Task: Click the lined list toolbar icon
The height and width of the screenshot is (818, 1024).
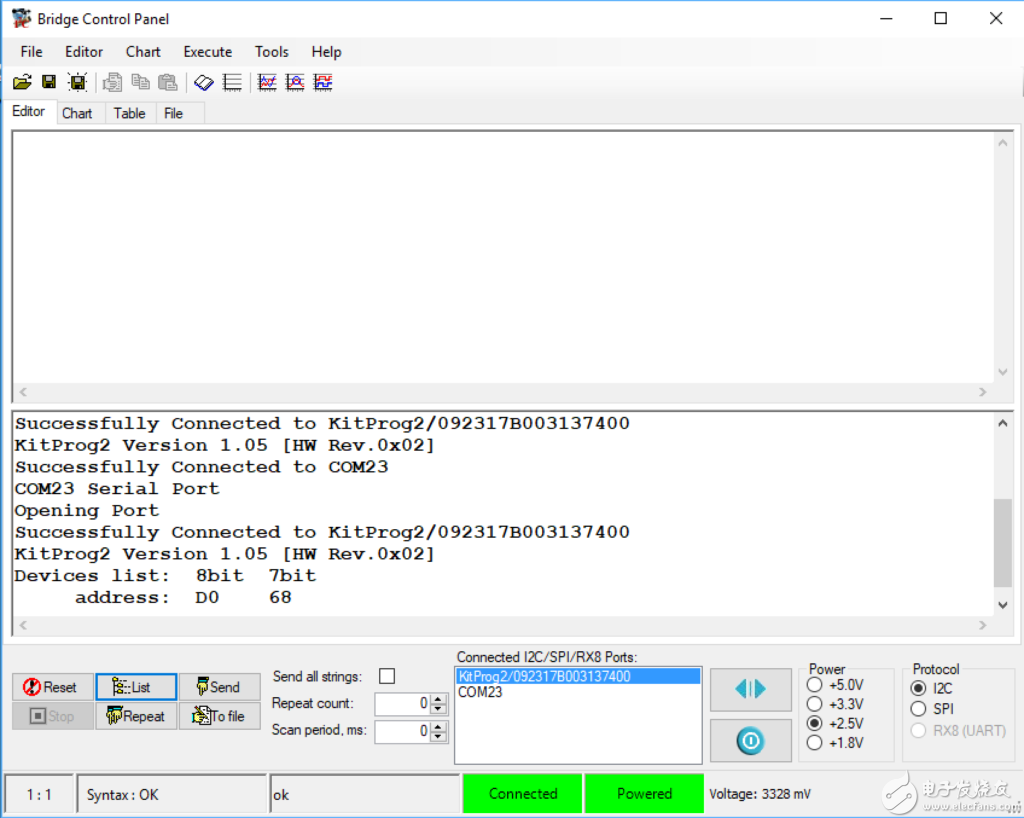Action: [x=232, y=82]
